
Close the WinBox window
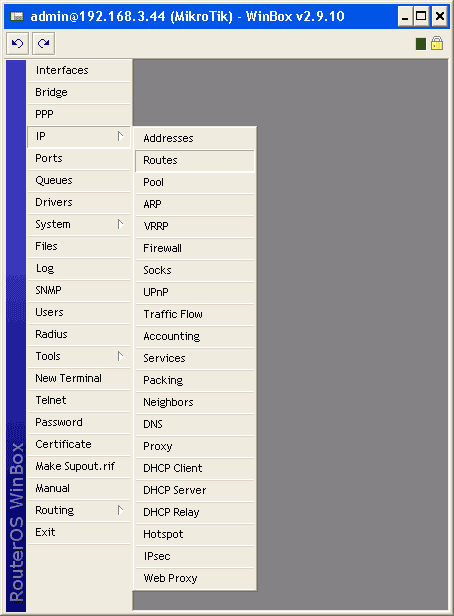pos(439,16)
